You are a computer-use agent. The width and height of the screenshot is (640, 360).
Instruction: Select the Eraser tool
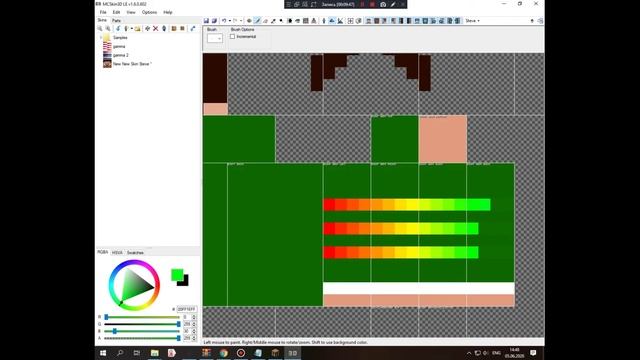pos(265,21)
